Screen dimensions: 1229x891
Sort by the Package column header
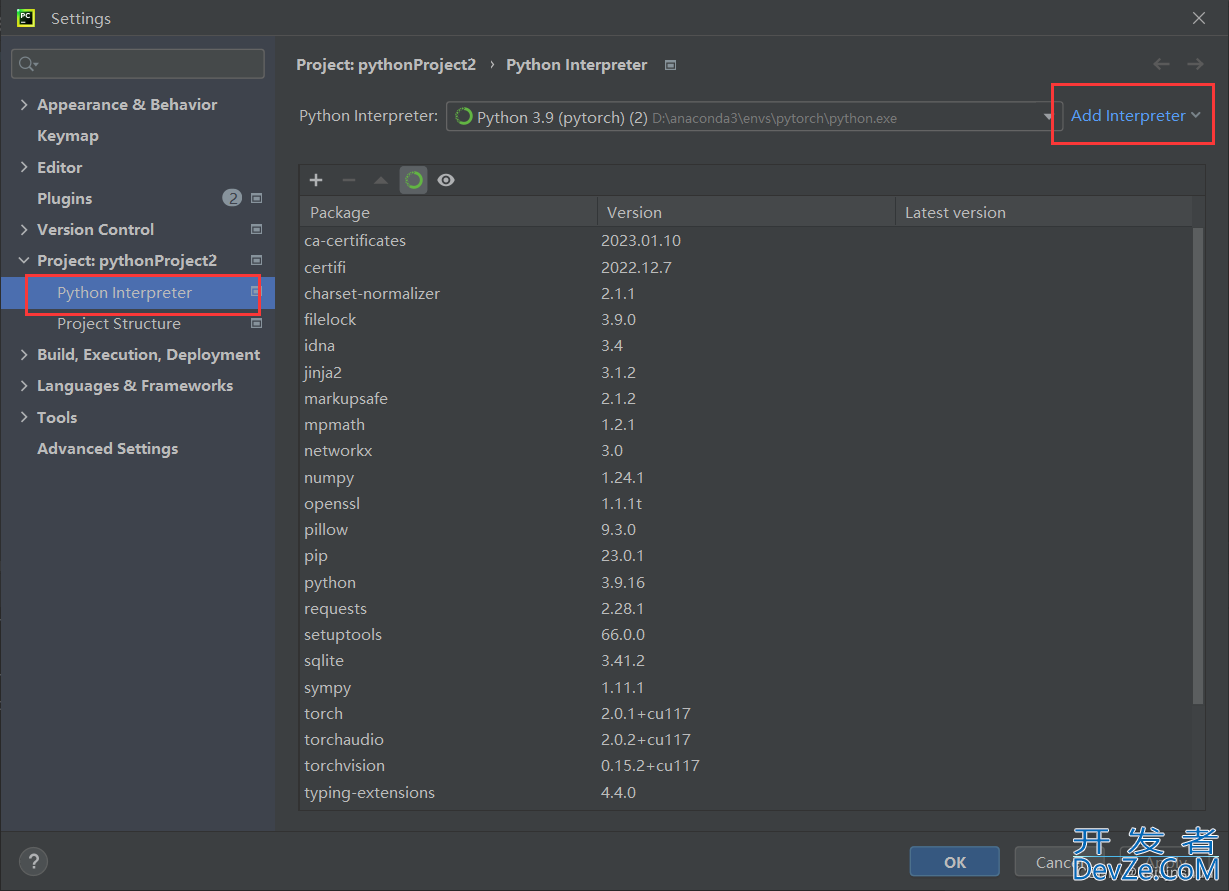click(x=448, y=212)
